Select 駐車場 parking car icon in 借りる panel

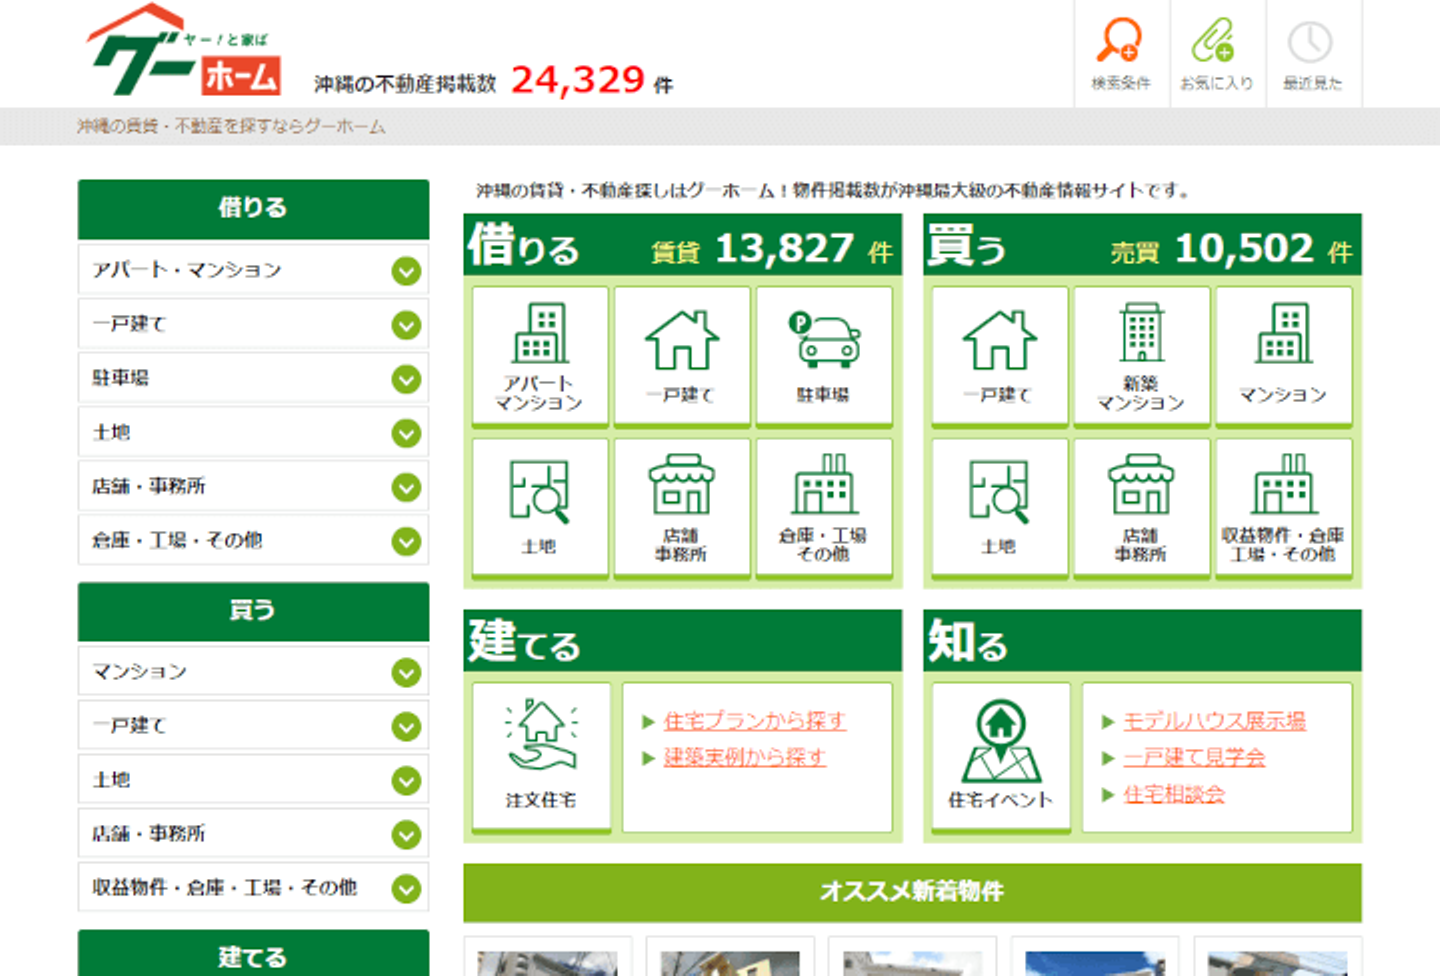click(x=824, y=356)
